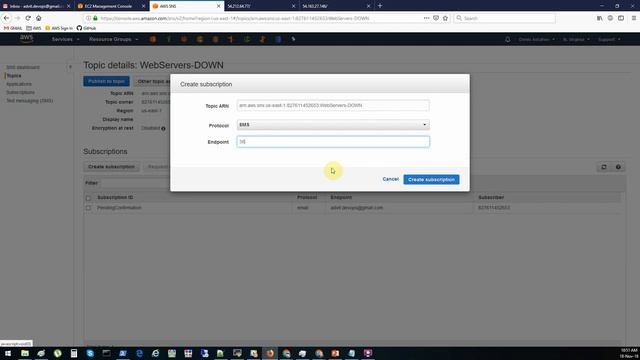
Task: Open the Other topic actions dropdown
Action: pyautogui.click(x=153, y=81)
